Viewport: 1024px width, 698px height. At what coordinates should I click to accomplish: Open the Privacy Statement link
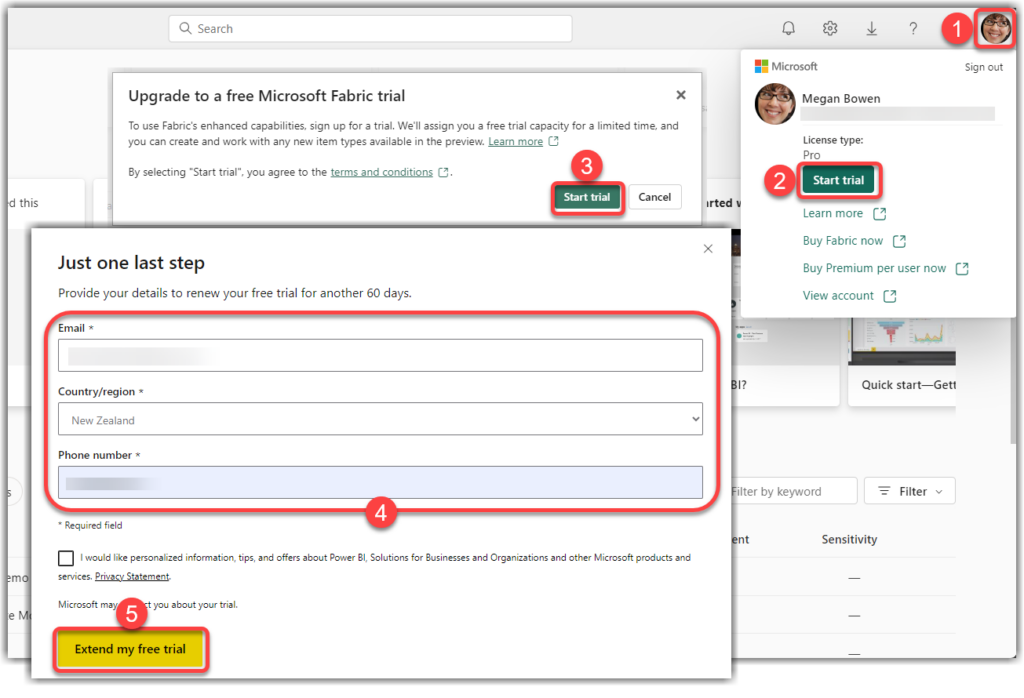tap(131, 575)
